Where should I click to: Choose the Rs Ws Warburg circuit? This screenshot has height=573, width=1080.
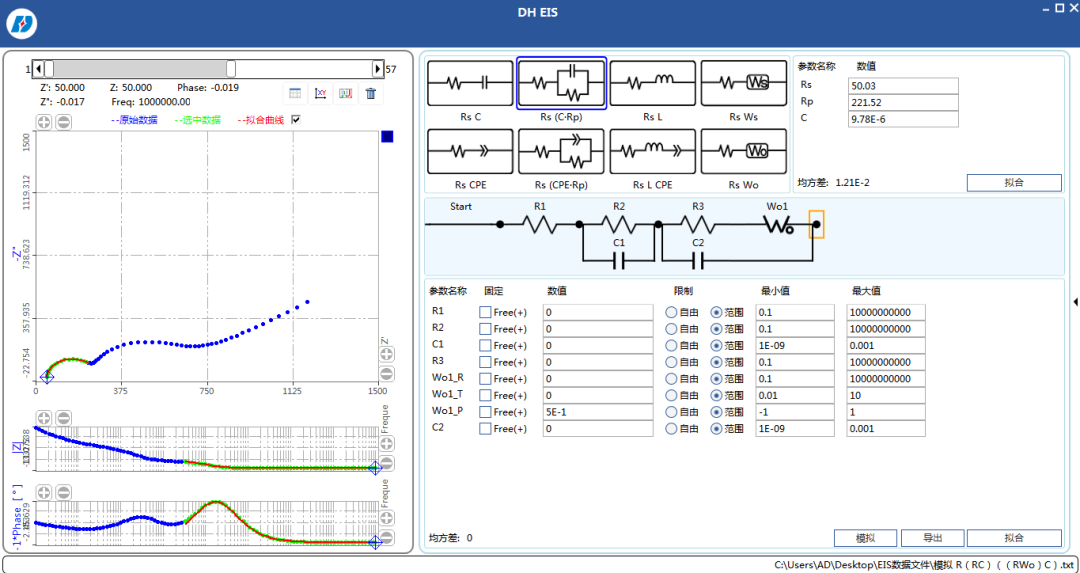click(x=744, y=83)
